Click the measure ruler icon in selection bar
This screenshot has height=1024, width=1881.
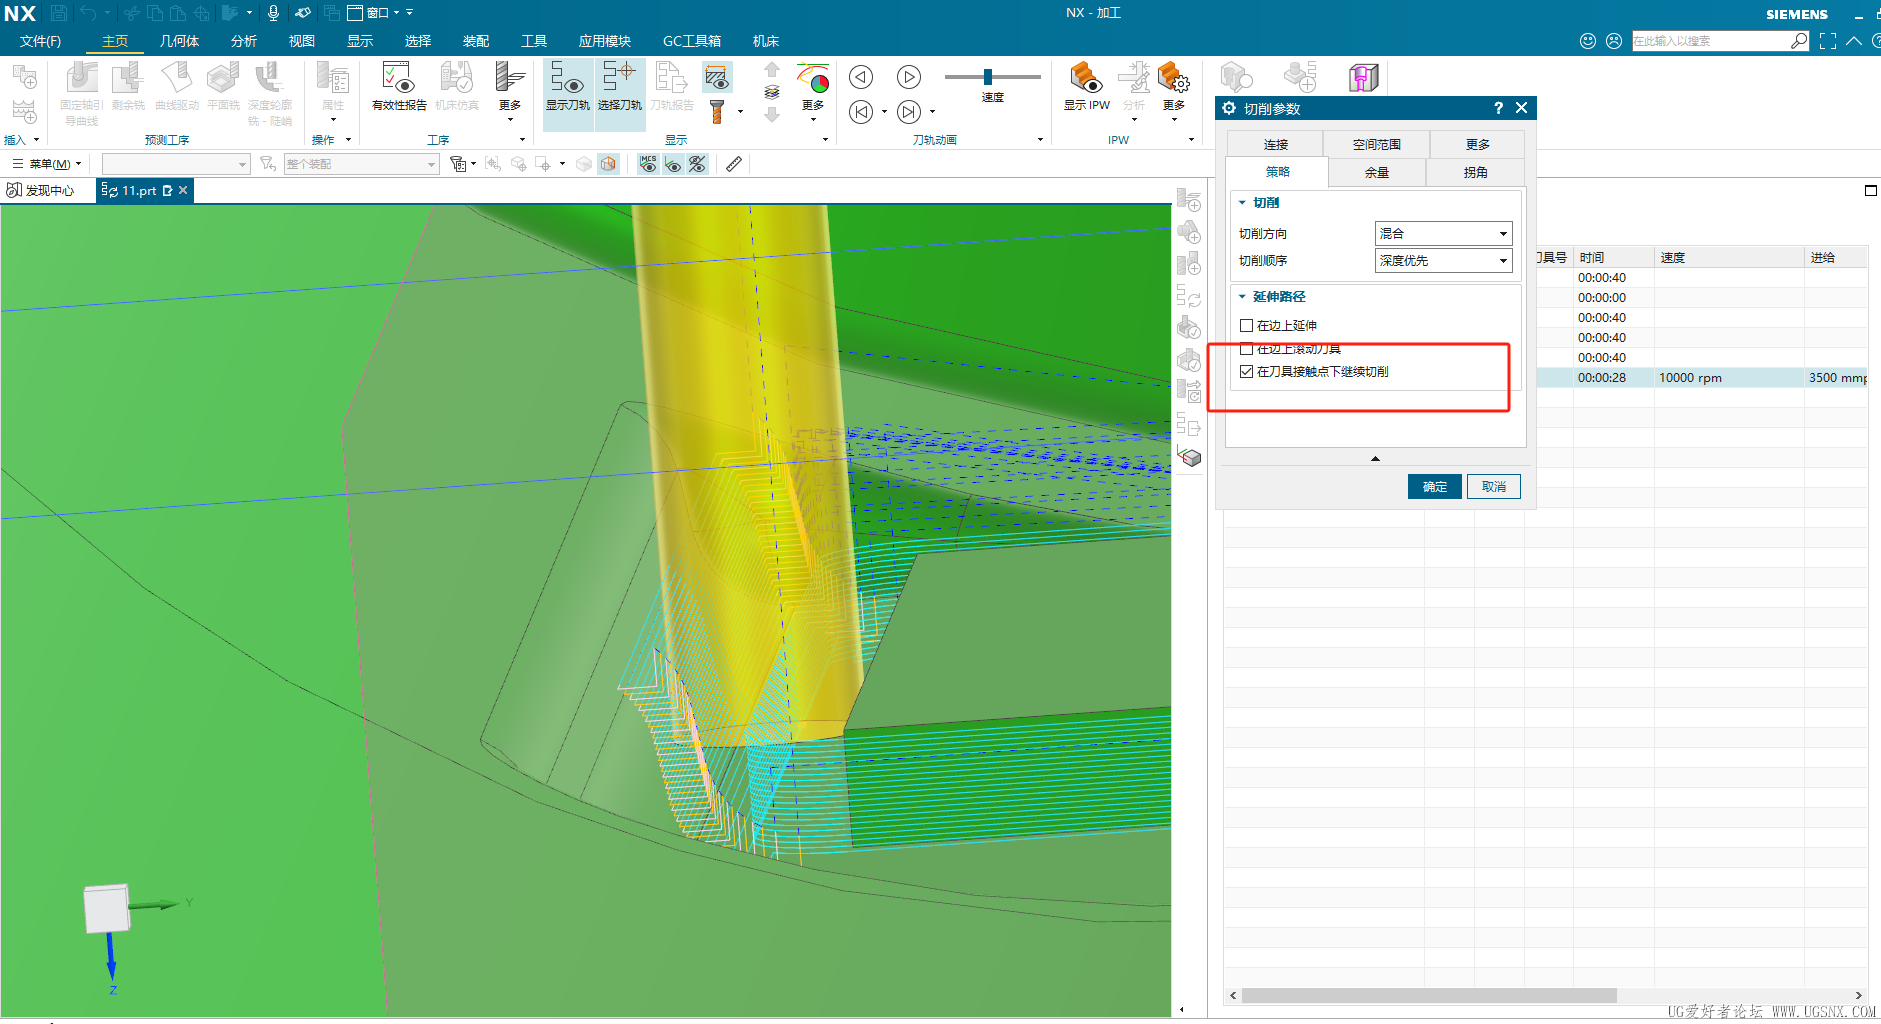[734, 164]
